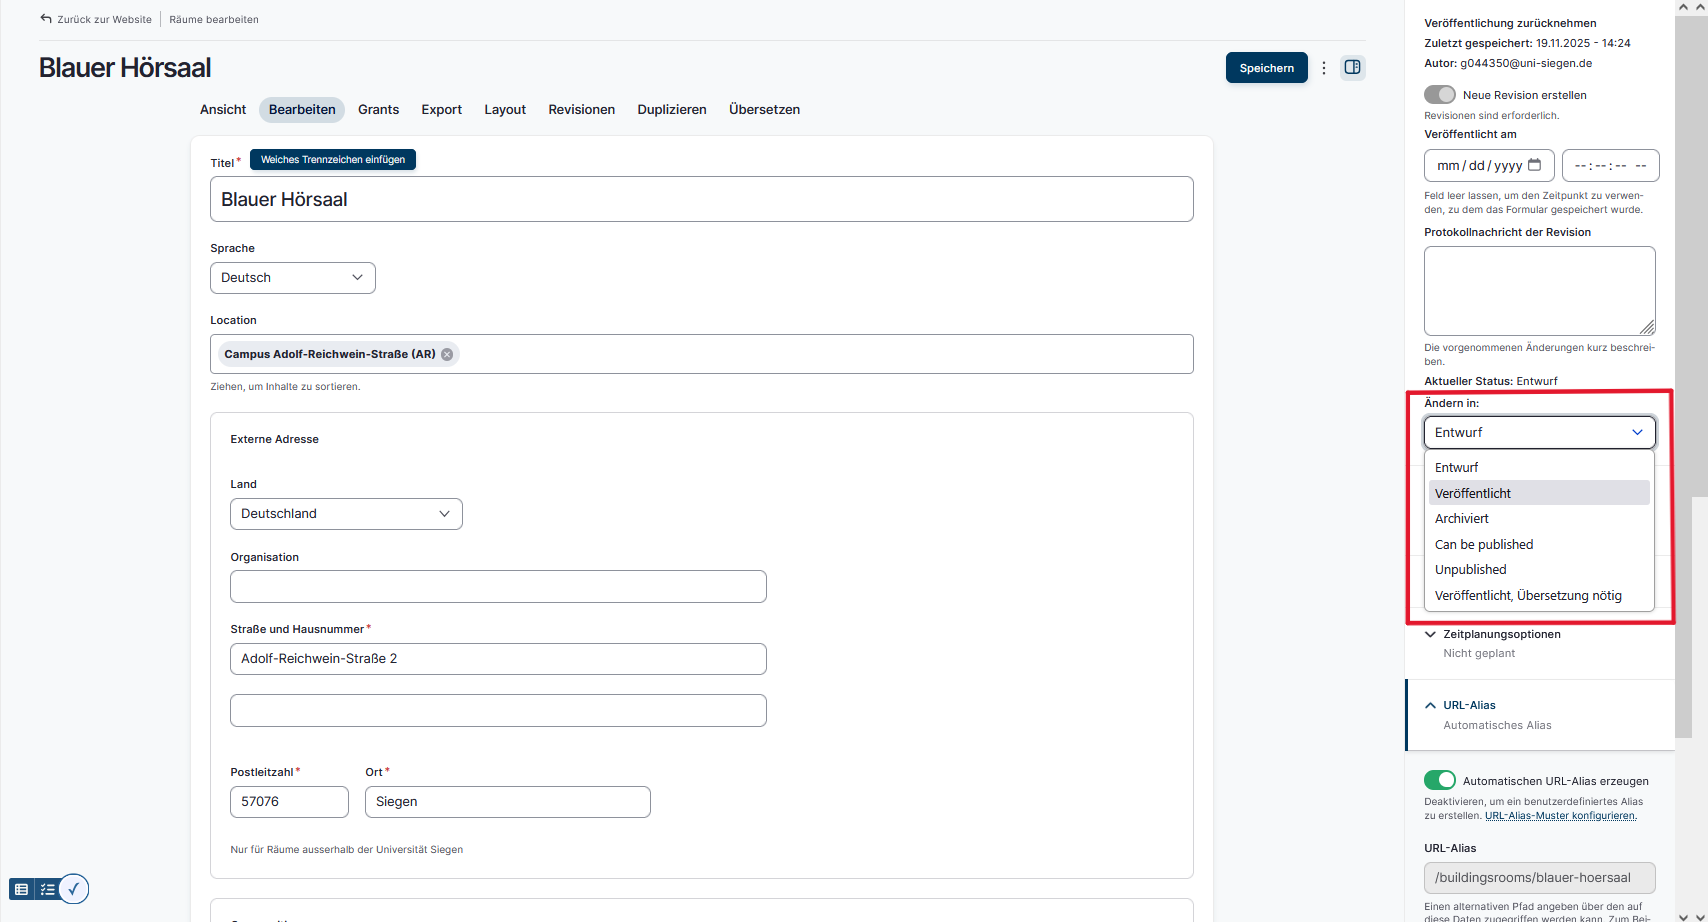Screen dimensions: 1708x922
Task: Toggle the sidebar layout icon top right
Action: pyautogui.click(x=1353, y=67)
